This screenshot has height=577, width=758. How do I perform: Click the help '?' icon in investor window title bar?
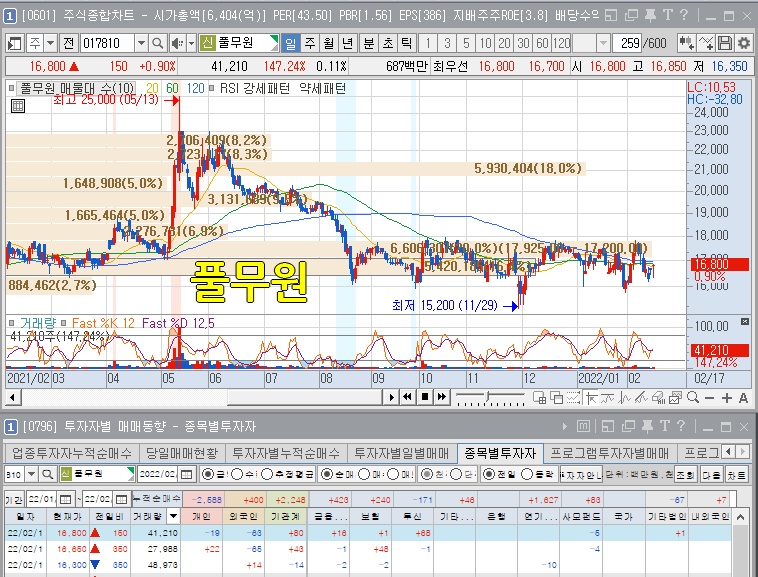(681, 426)
